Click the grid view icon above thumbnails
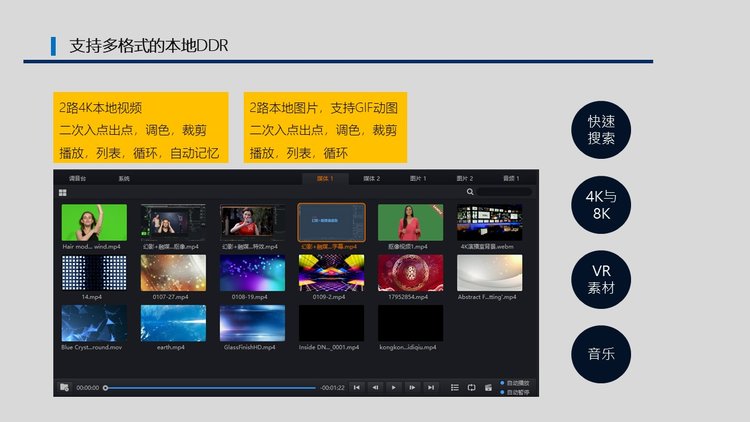The height and width of the screenshot is (422, 750). [62, 191]
